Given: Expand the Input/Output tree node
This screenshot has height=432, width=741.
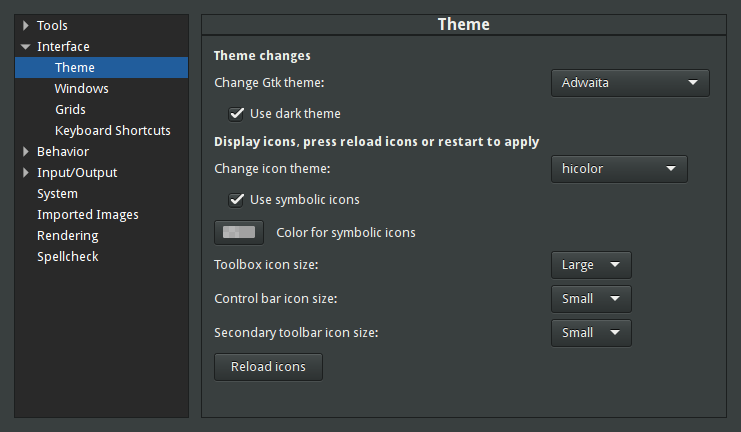Looking at the screenshot, I should pos(26,173).
